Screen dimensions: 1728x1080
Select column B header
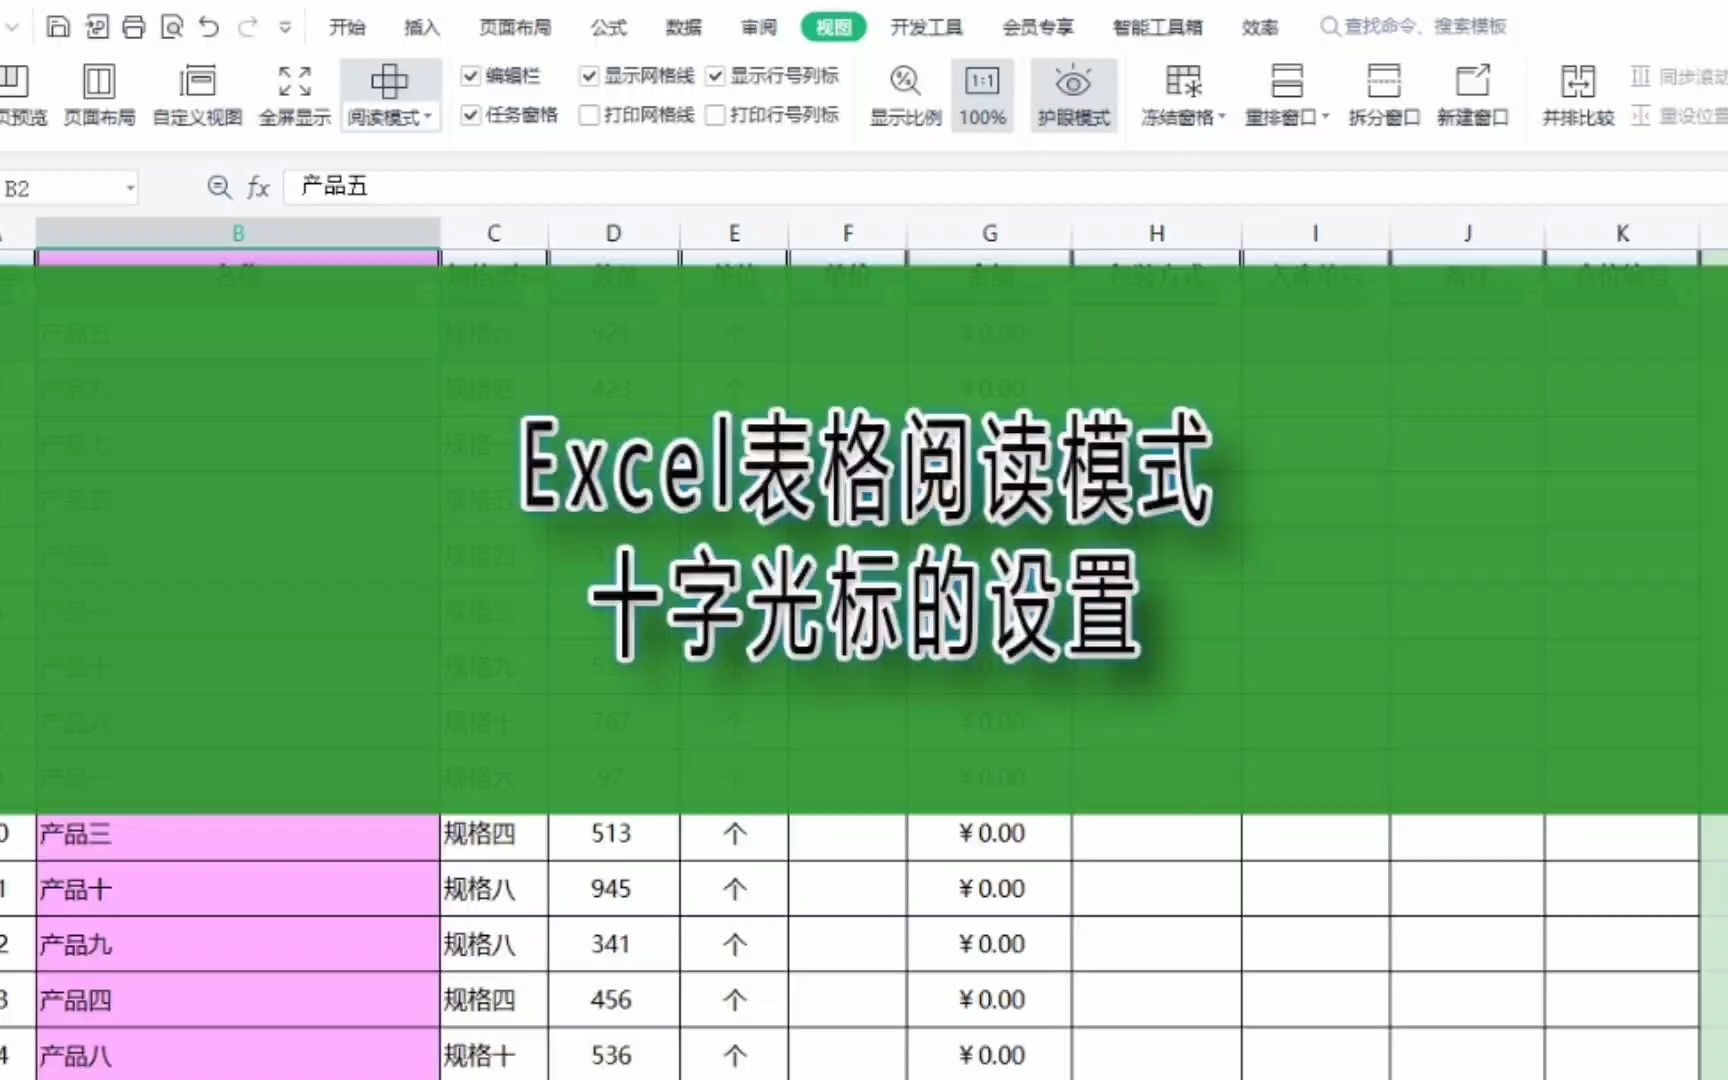tap(238, 233)
